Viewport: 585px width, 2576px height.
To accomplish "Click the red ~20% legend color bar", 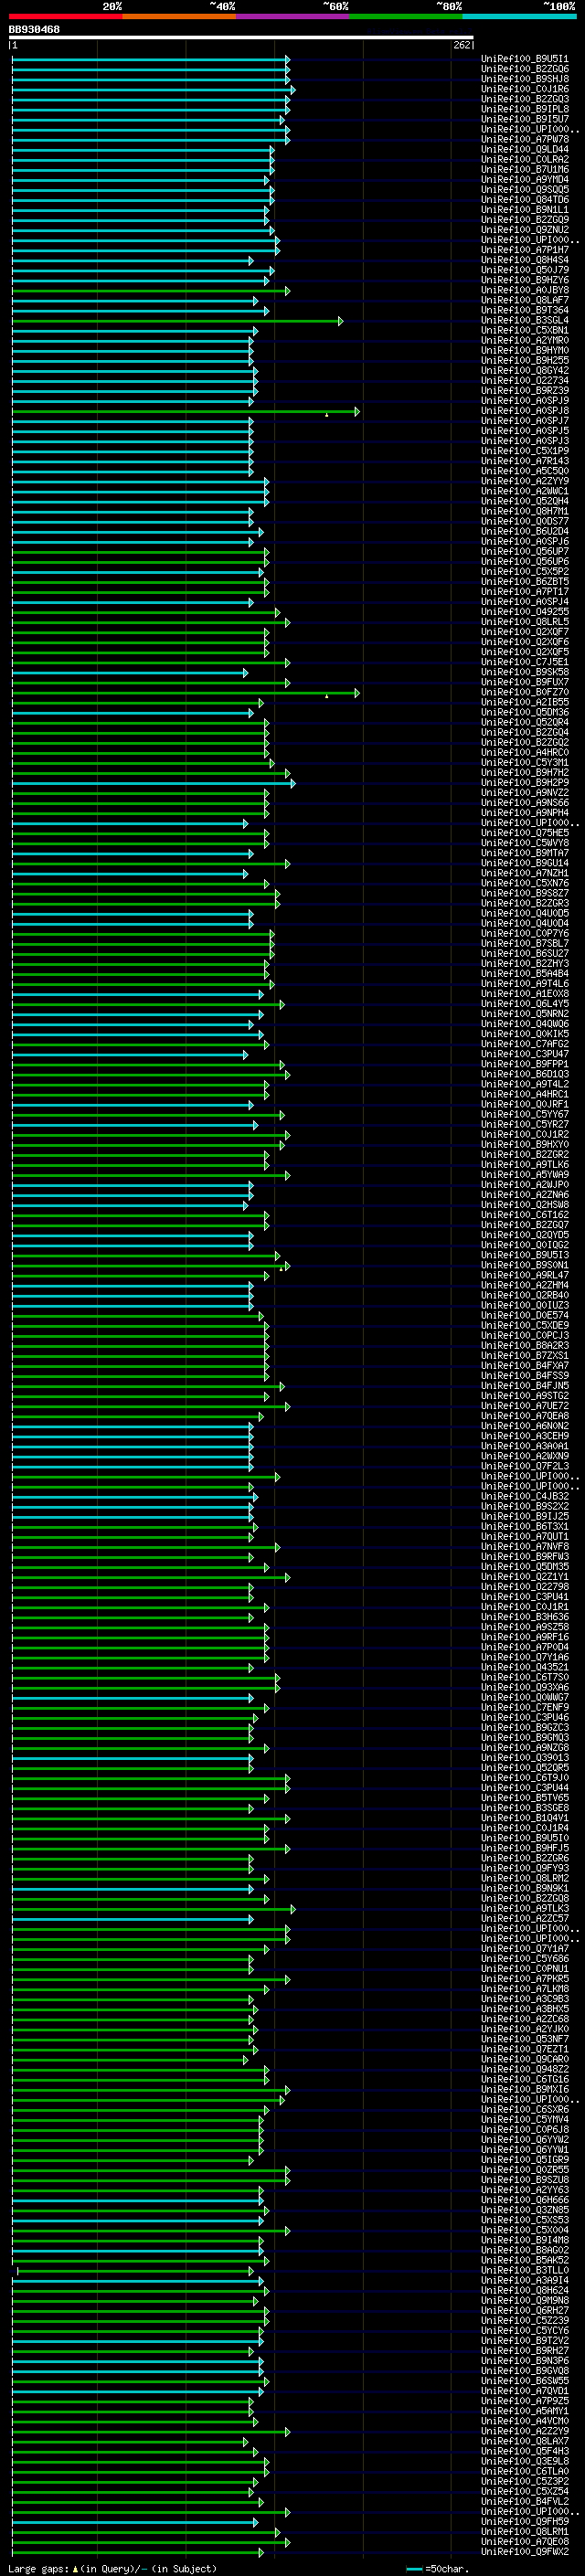I will pos(65,16).
